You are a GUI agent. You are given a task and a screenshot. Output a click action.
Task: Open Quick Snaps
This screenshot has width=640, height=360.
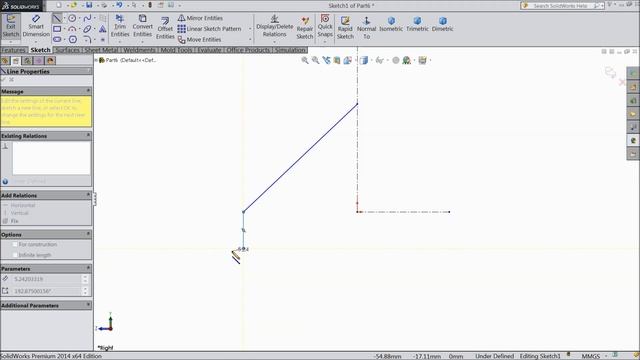(x=325, y=26)
